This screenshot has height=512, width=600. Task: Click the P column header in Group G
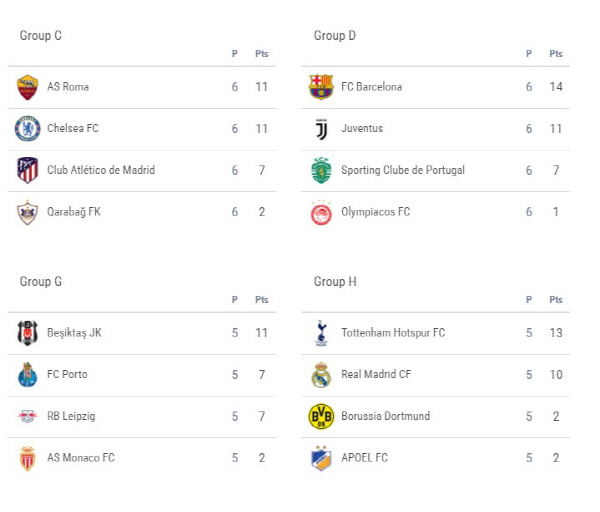tap(235, 300)
